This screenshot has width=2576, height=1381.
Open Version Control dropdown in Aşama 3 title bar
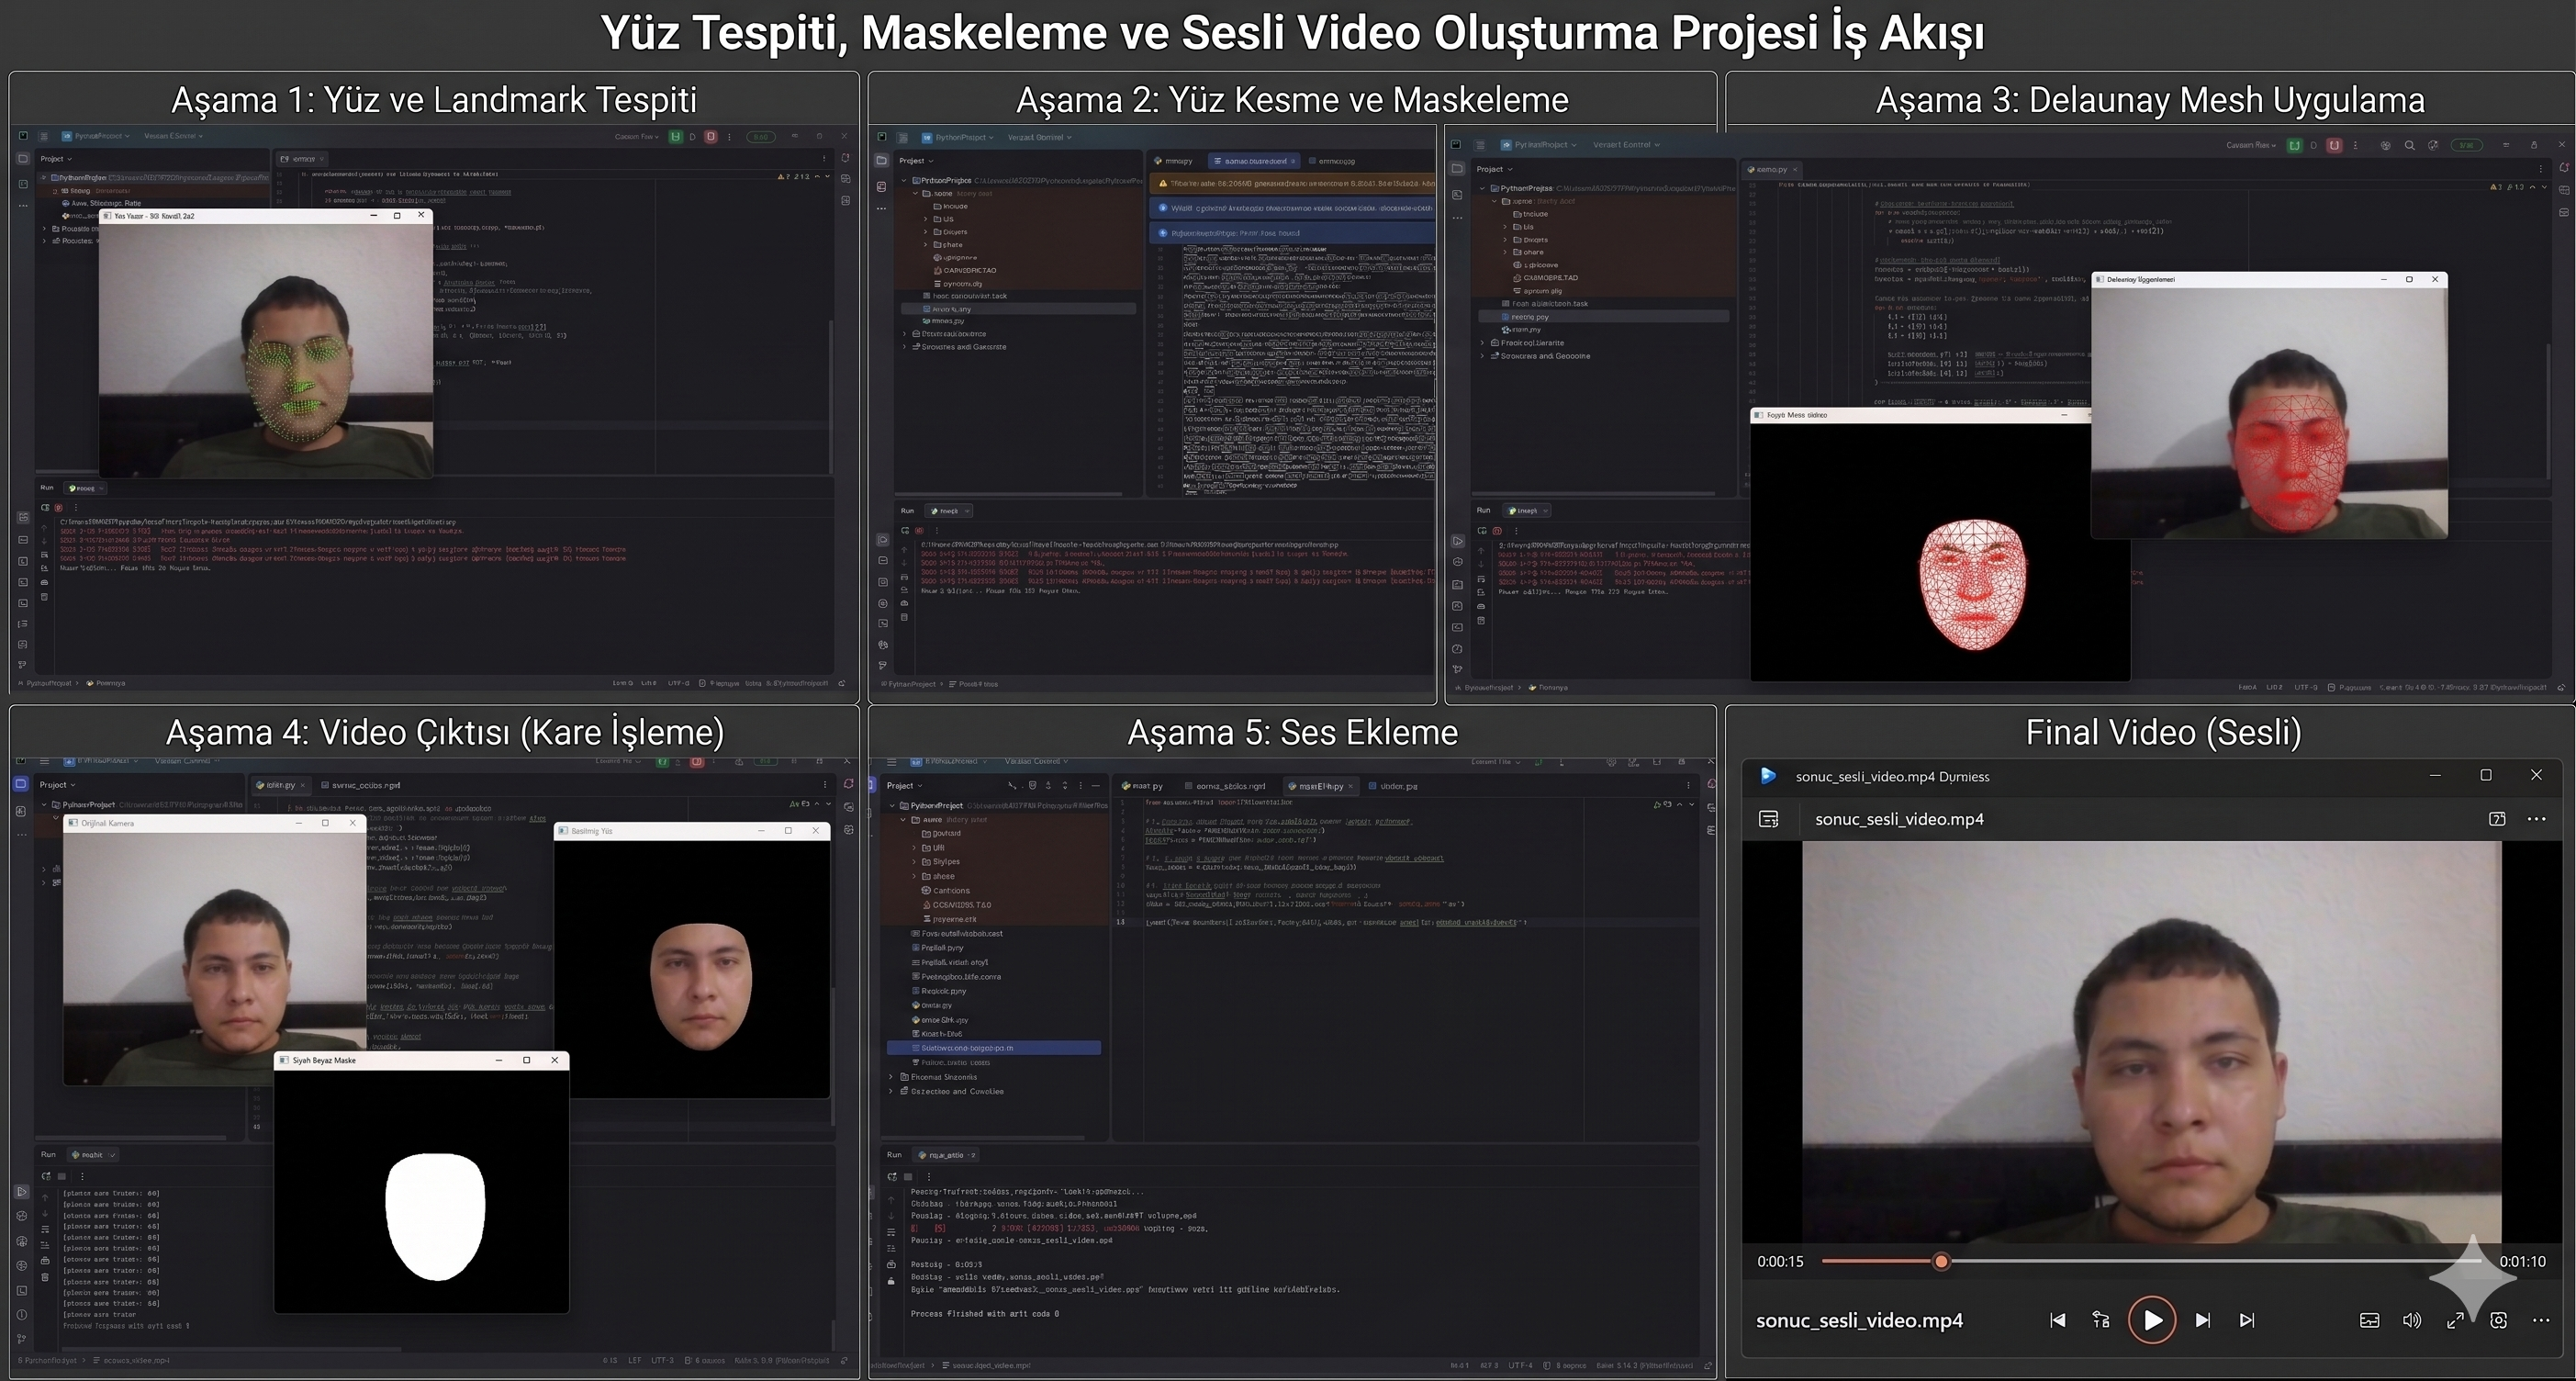(x=1626, y=145)
